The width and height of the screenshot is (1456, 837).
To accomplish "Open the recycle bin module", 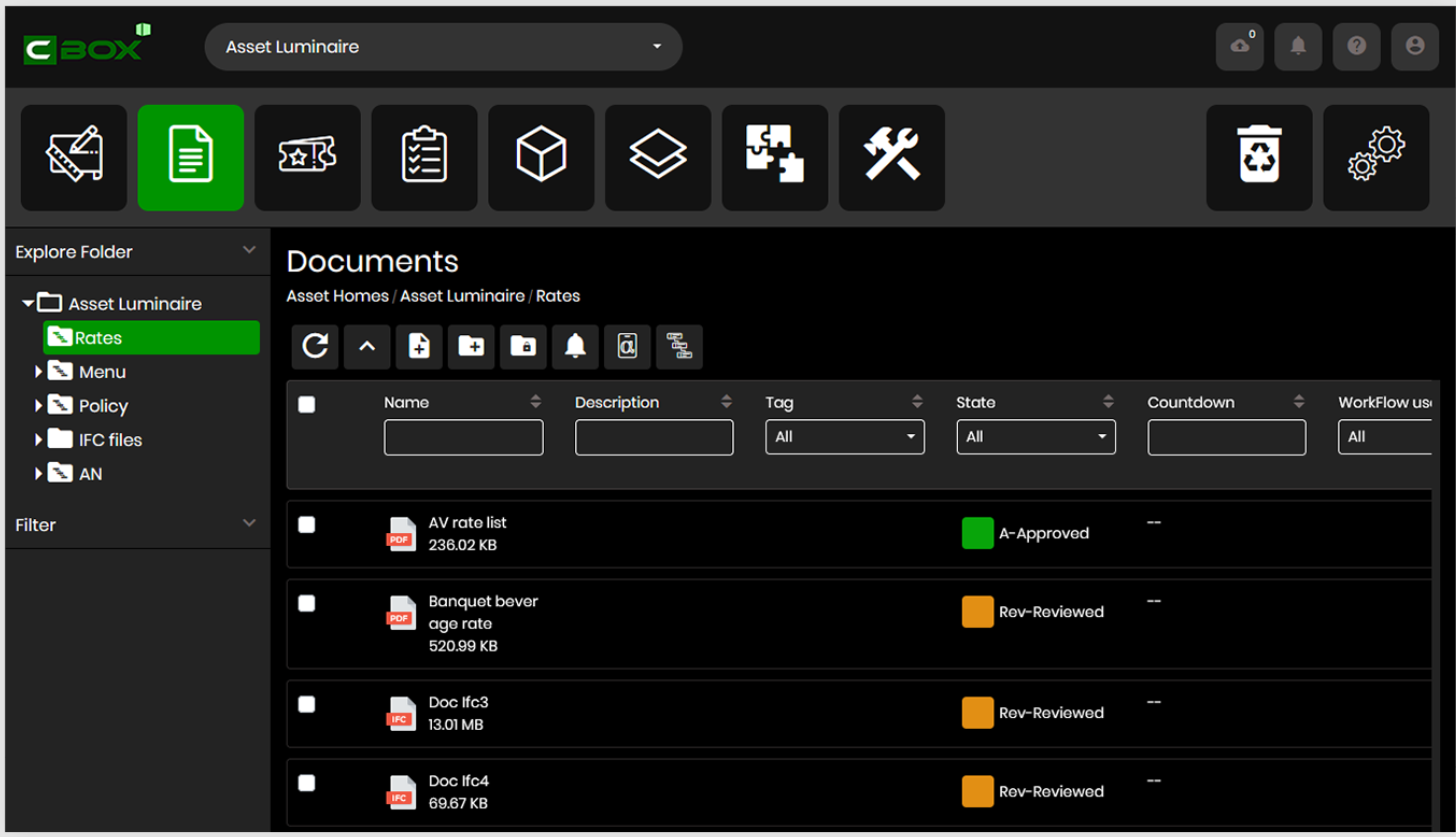I will pos(1258,158).
